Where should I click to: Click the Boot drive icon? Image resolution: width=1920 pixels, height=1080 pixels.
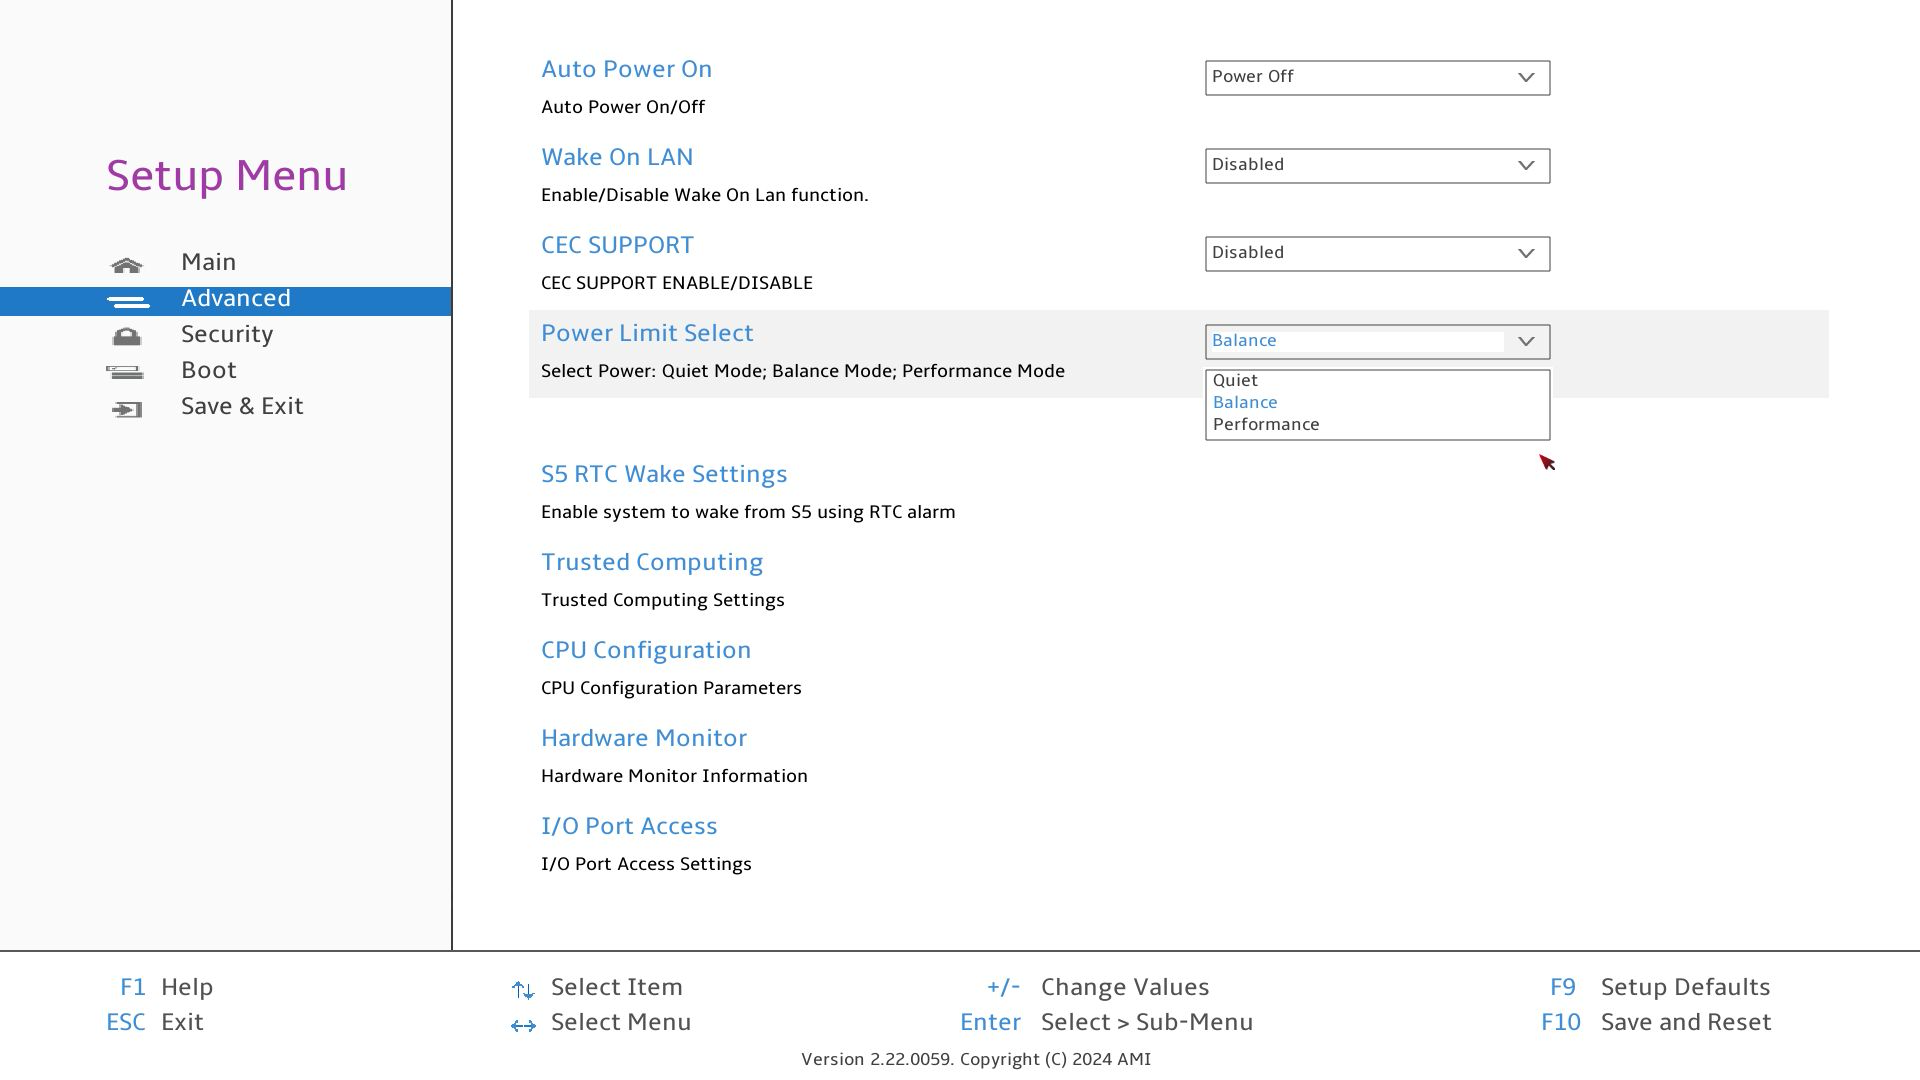pyautogui.click(x=126, y=373)
